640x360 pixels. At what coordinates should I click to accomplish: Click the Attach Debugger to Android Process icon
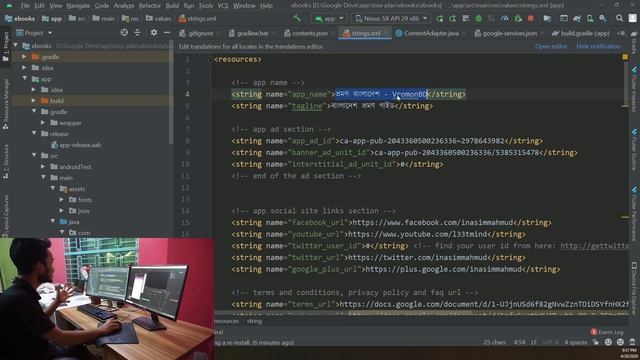pyautogui.click(x=518, y=18)
